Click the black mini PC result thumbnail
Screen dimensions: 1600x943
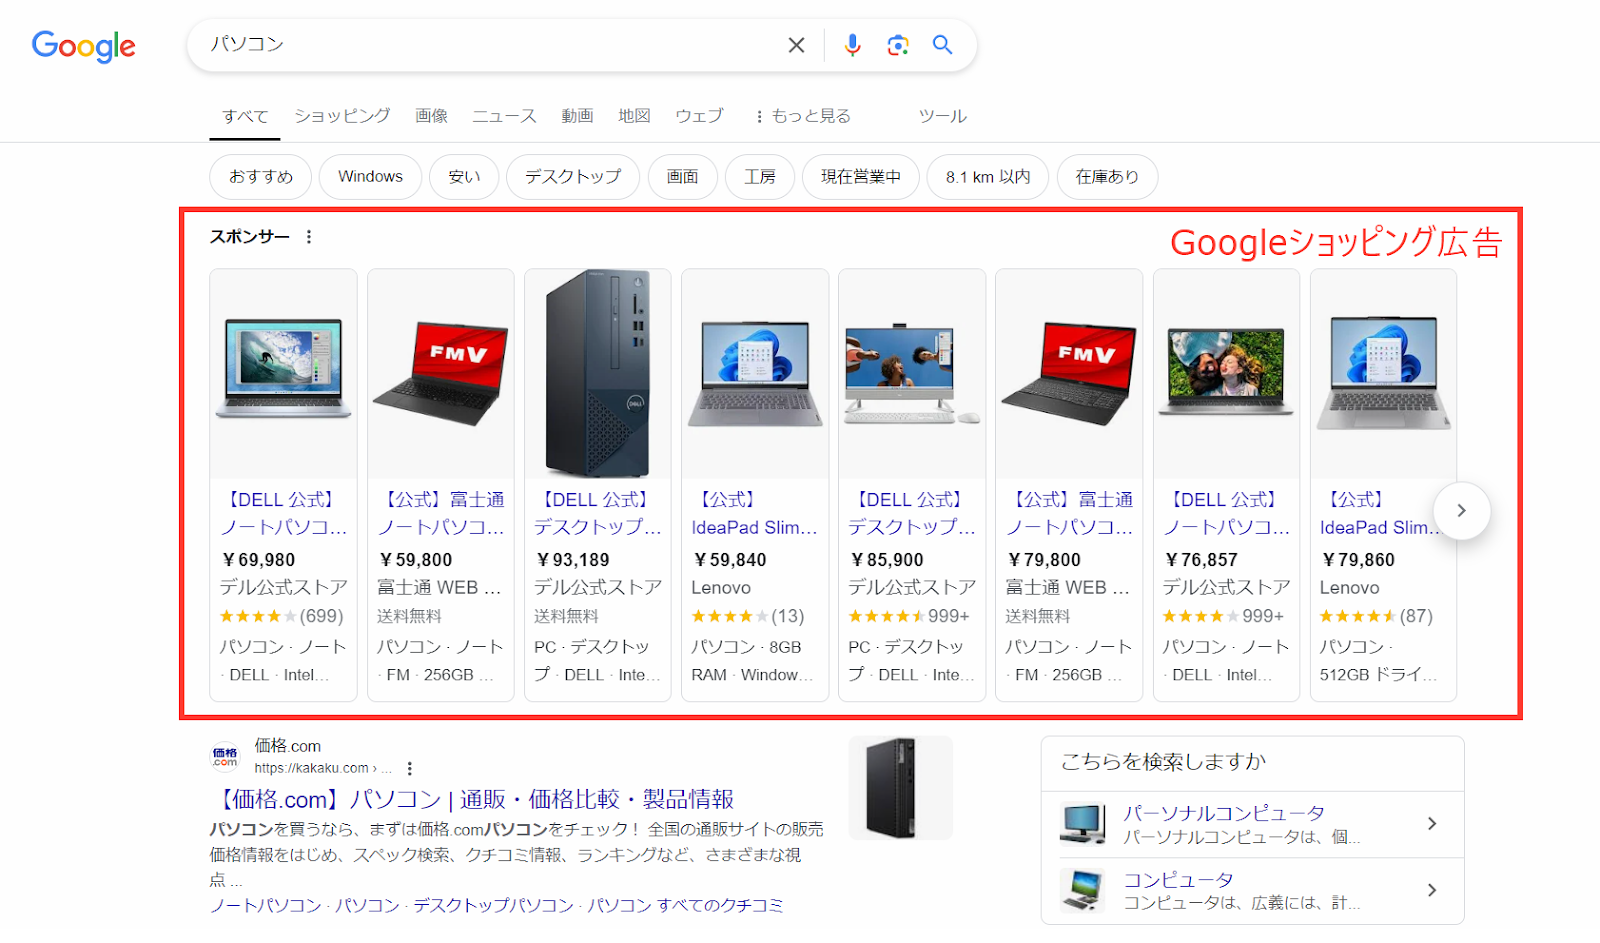[x=900, y=787]
